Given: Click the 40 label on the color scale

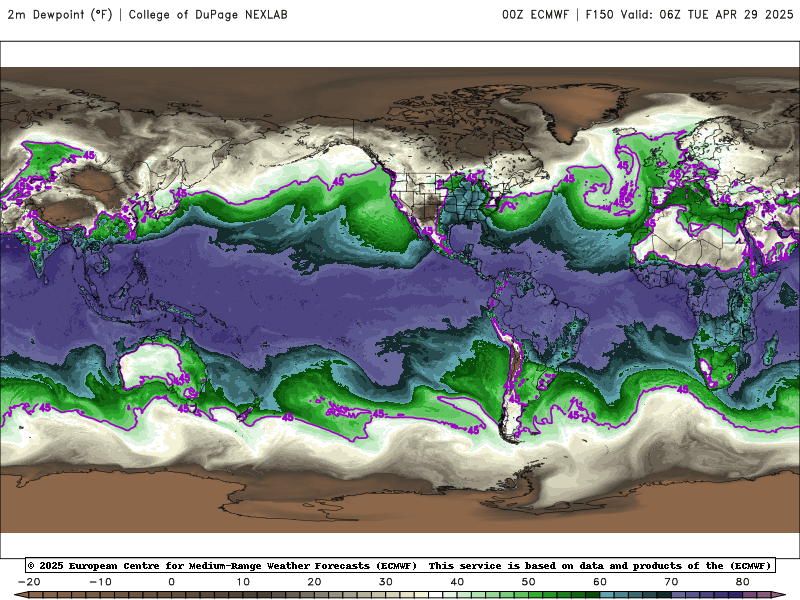Looking at the screenshot, I should pyautogui.click(x=457, y=582).
